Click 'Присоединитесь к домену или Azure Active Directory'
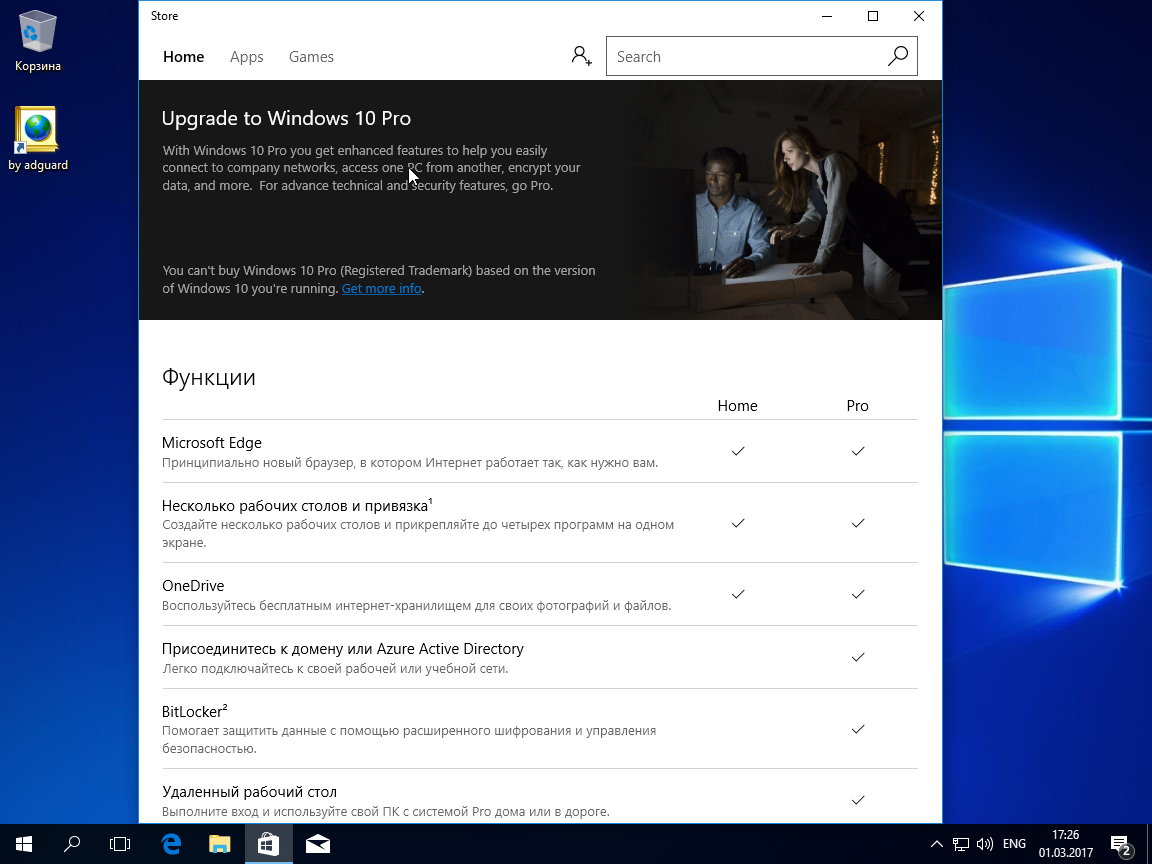1152x864 pixels. (x=342, y=649)
